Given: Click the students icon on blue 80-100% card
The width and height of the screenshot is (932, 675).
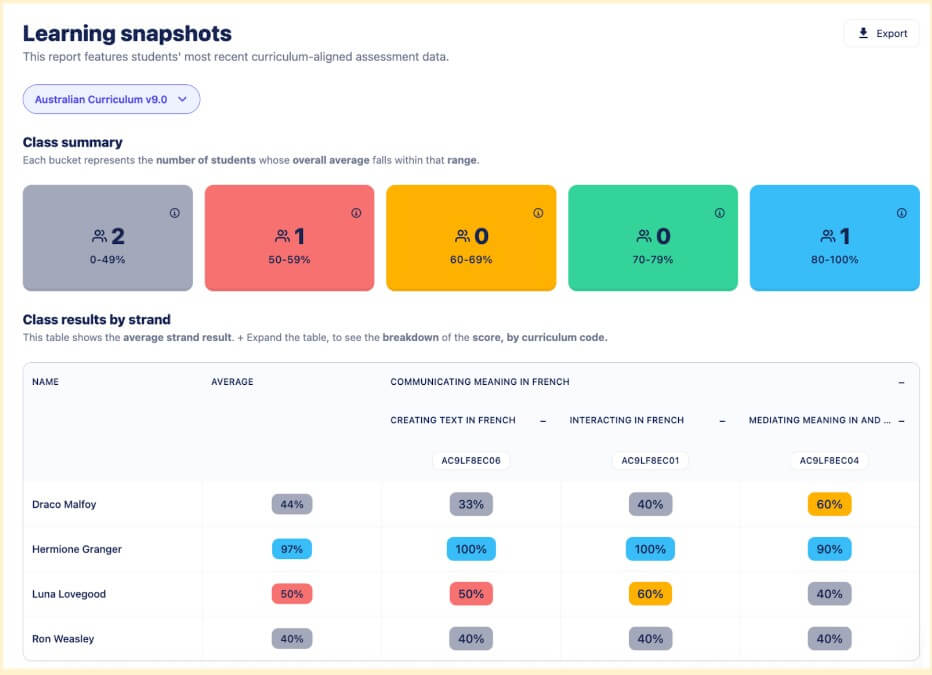Looking at the screenshot, I should pos(827,237).
